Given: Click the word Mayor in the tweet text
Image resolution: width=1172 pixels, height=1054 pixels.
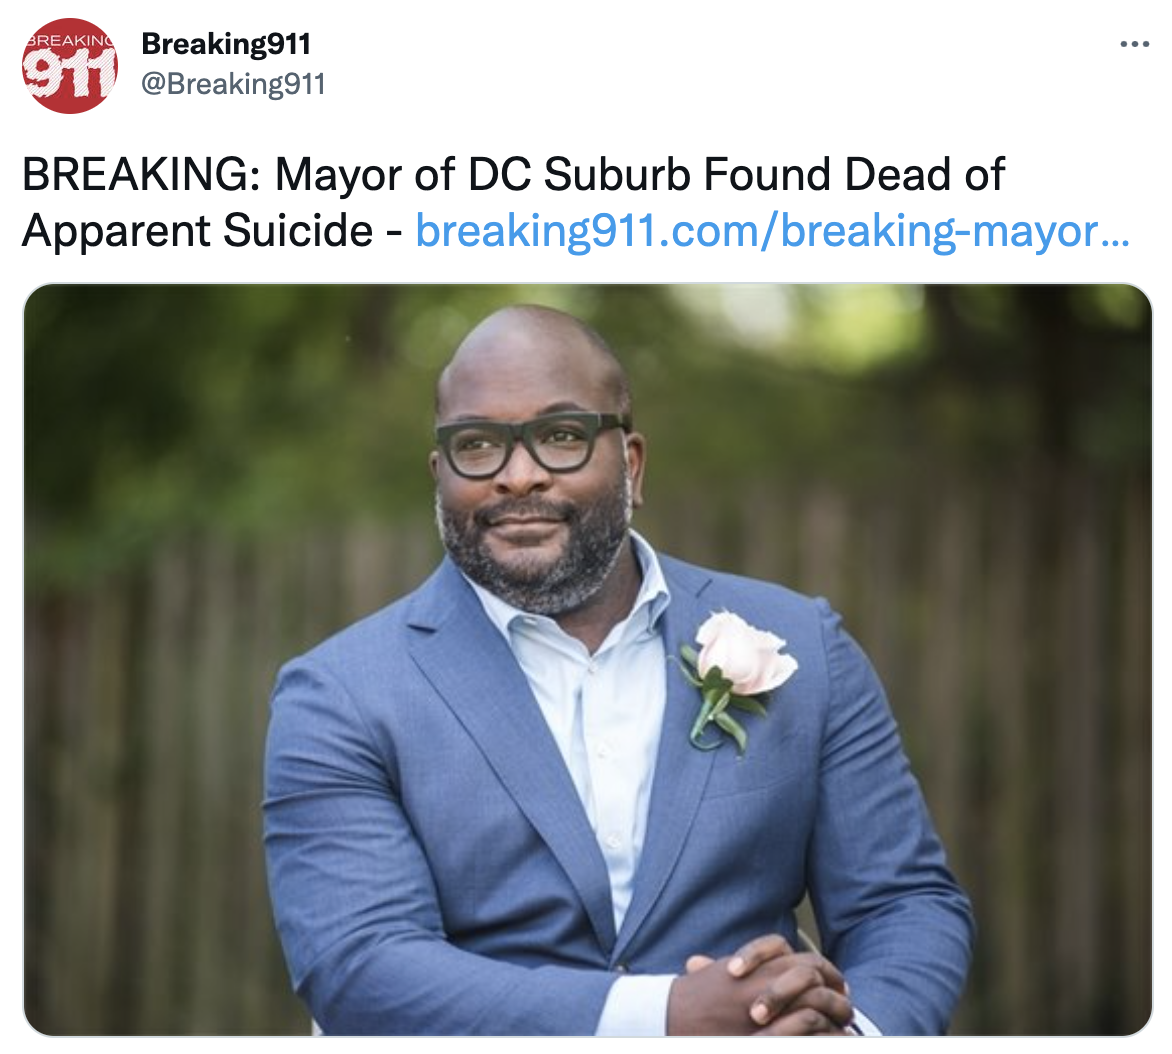Looking at the screenshot, I should pyautogui.click(x=339, y=176).
